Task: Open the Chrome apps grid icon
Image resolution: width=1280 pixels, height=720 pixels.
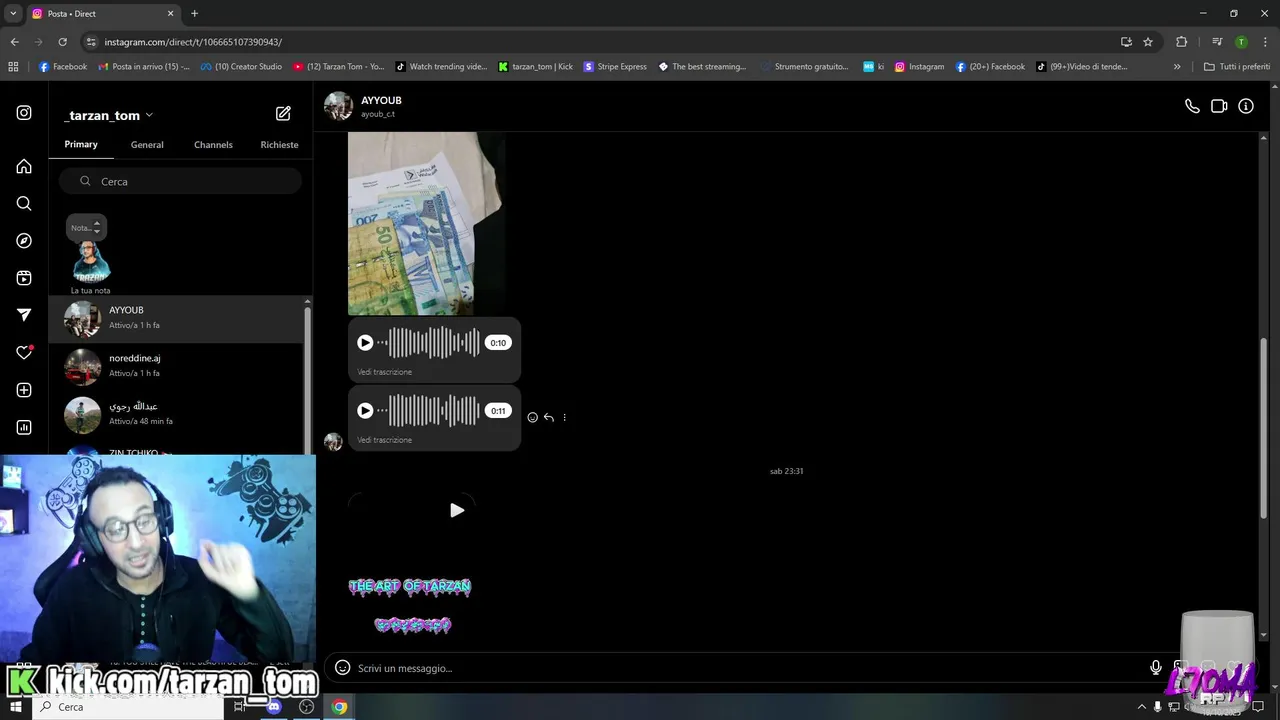Action: 13,67
